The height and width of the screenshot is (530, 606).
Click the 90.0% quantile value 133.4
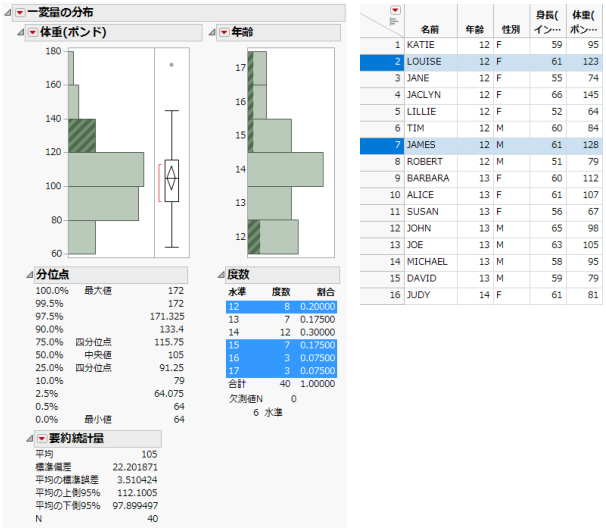[x=172, y=329]
